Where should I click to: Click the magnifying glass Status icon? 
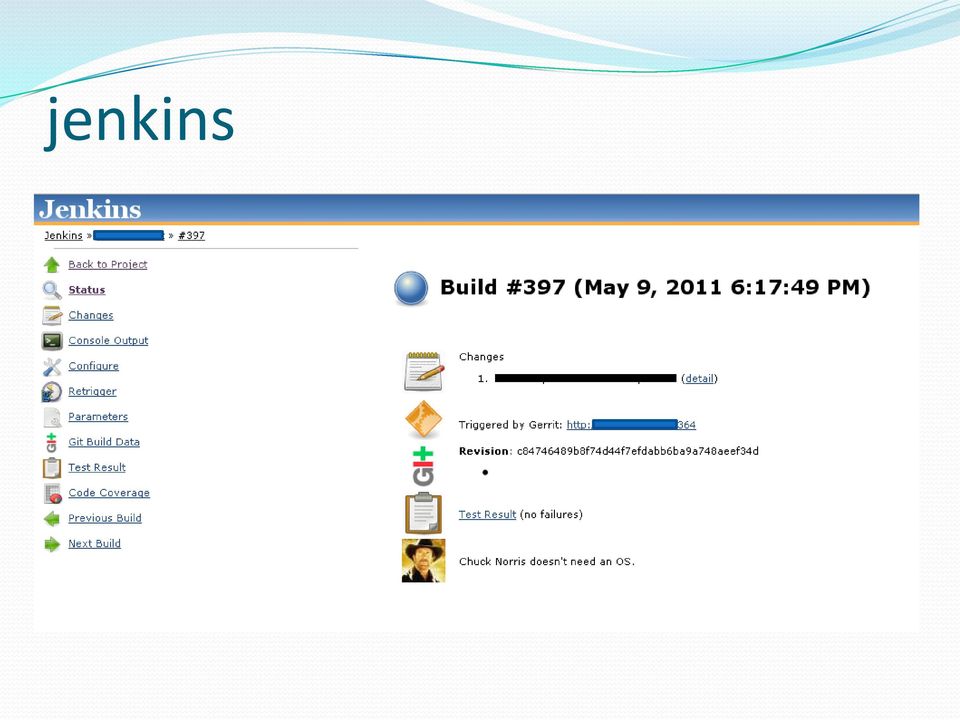(51, 290)
